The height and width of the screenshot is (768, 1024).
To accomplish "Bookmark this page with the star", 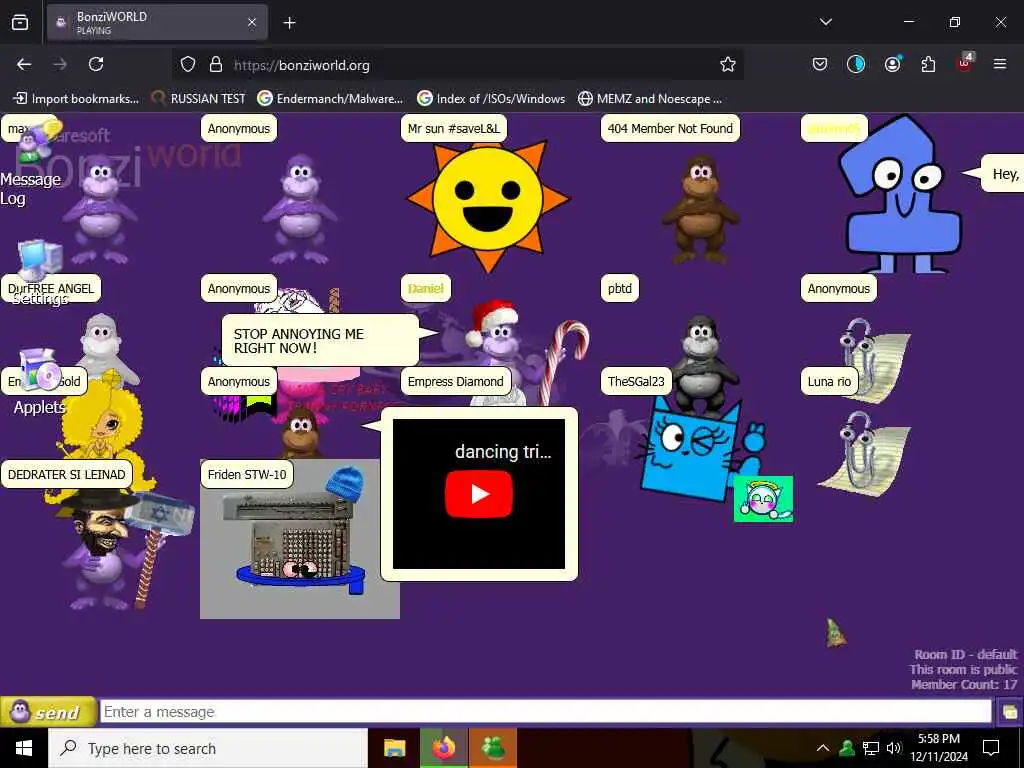I will [728, 64].
